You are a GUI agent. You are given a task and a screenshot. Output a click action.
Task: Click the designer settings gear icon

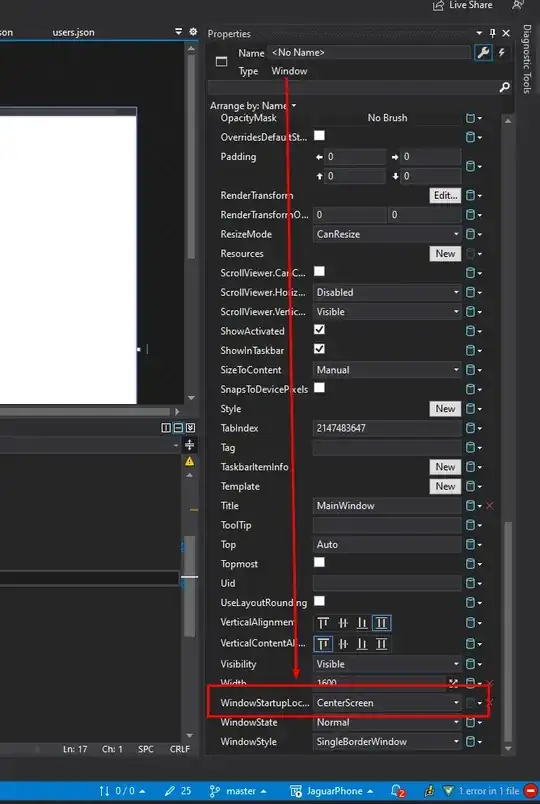click(193, 32)
